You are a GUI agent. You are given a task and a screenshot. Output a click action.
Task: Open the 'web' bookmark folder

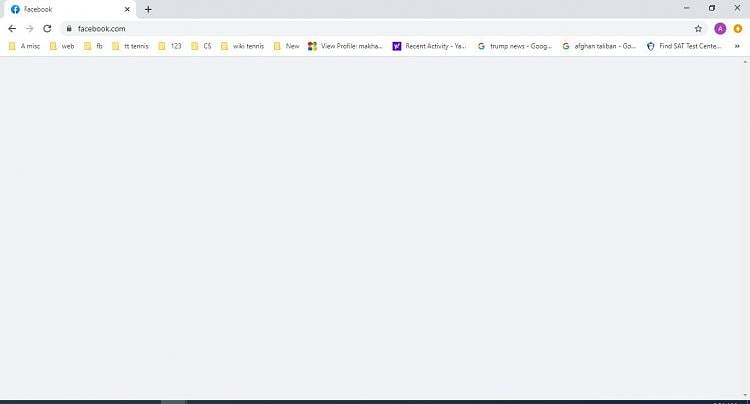pyautogui.click(x=62, y=46)
